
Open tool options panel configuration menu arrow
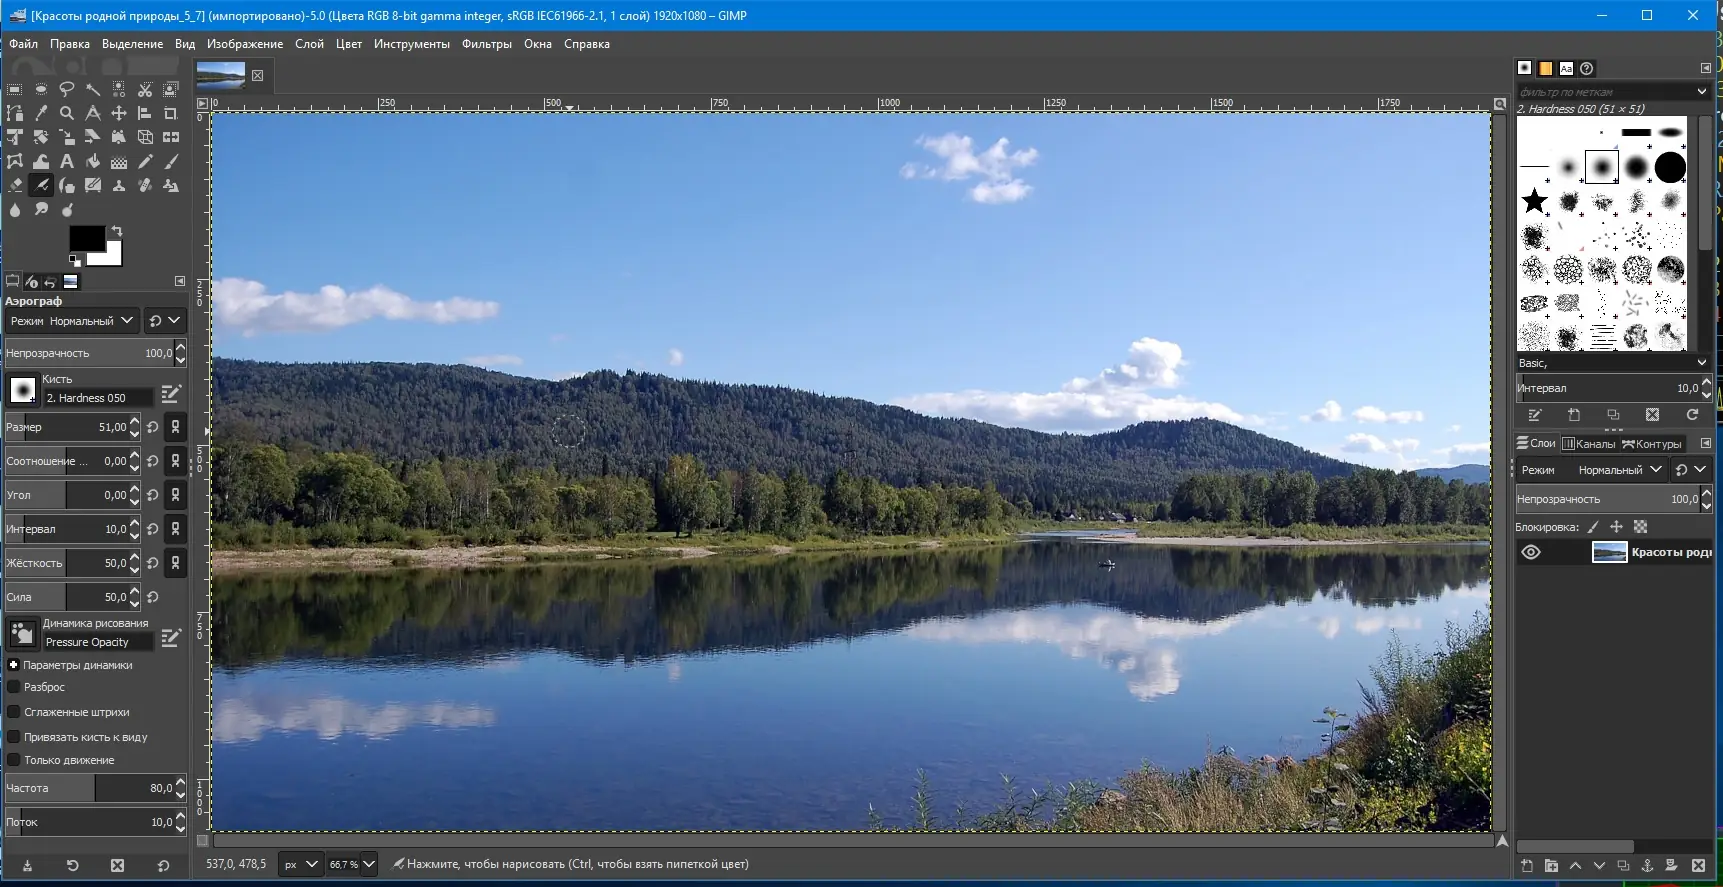[x=180, y=281]
